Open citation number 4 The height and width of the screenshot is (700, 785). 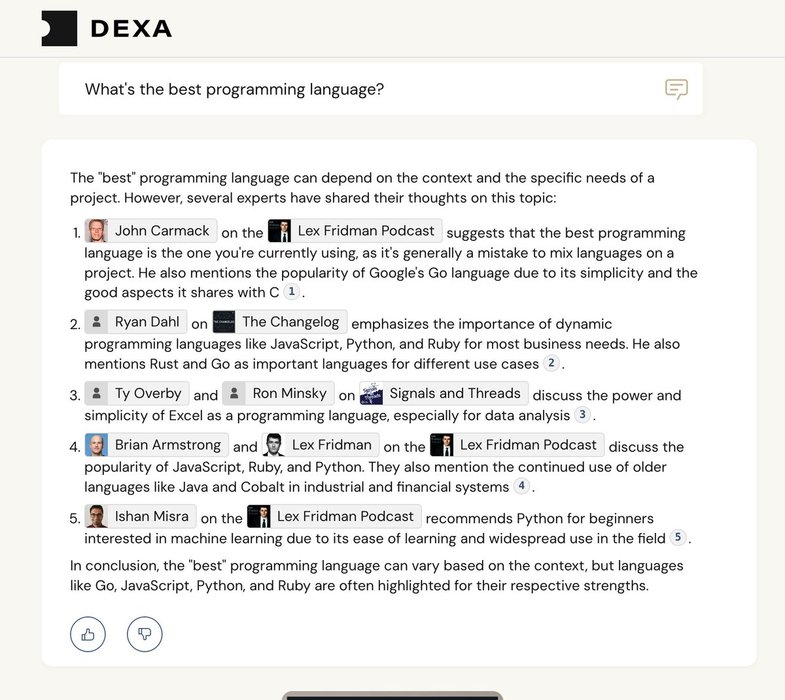pos(521,486)
